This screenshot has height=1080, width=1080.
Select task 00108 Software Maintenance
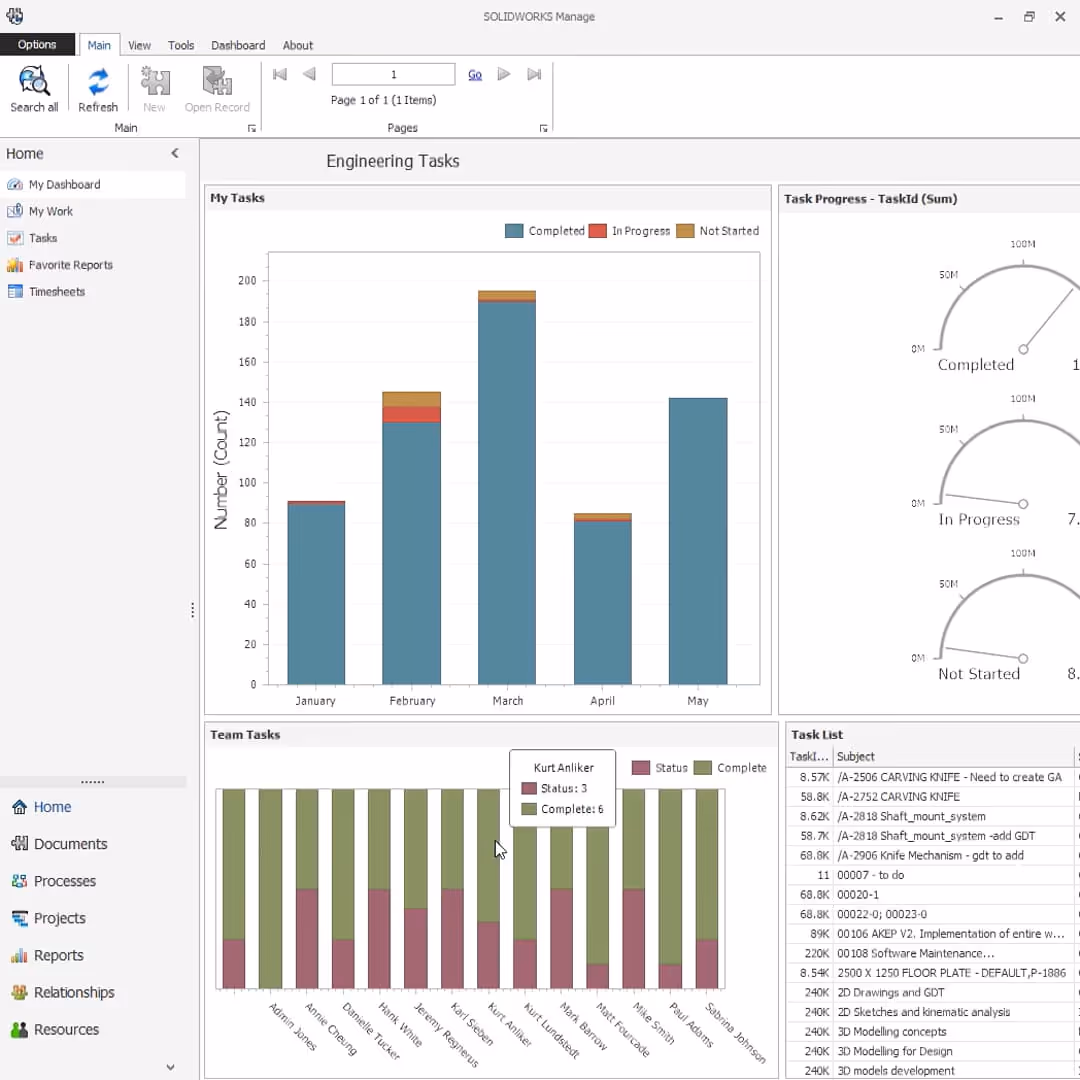[x=933, y=953]
